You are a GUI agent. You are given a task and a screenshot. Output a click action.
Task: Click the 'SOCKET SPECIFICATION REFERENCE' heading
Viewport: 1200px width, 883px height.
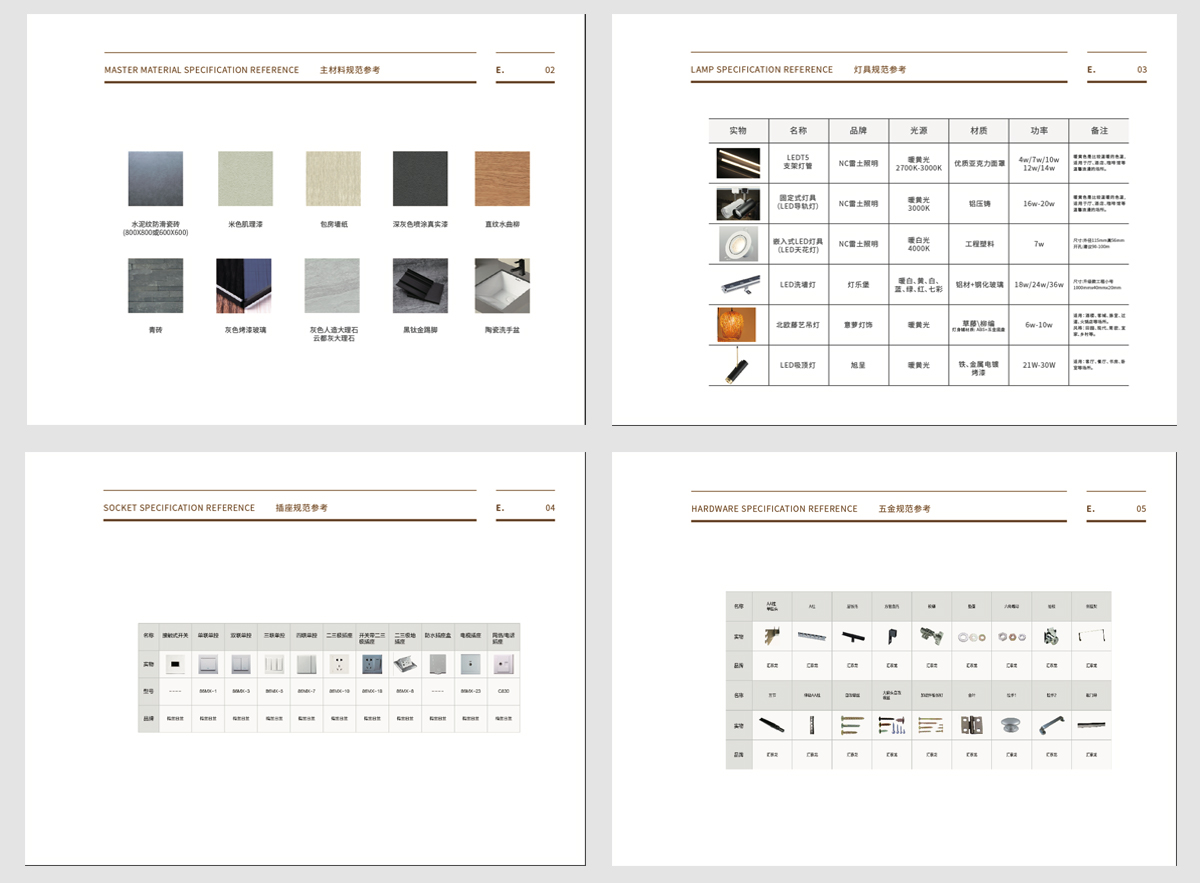coord(179,508)
